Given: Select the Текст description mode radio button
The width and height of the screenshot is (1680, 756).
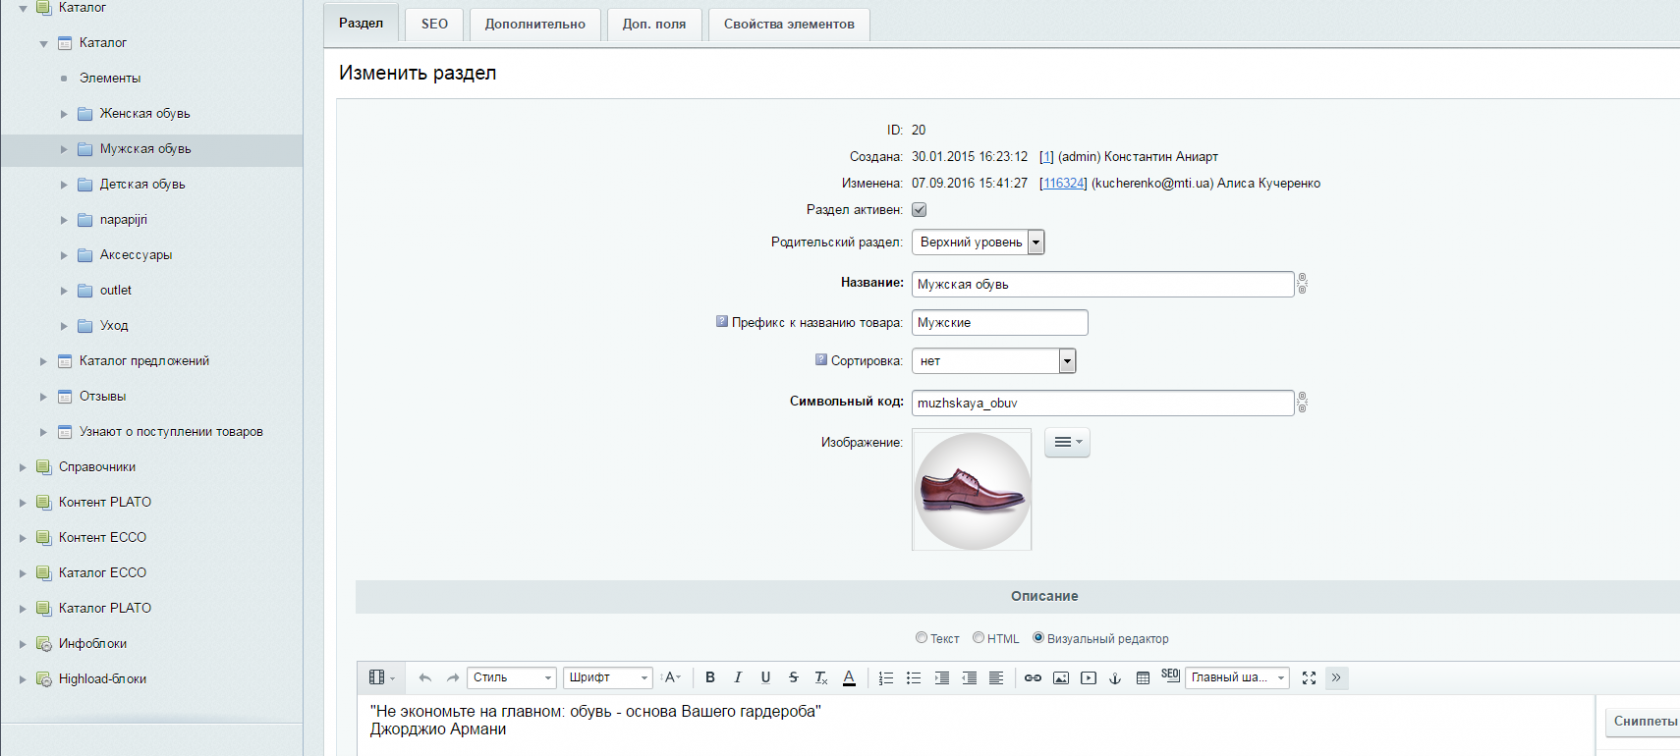Looking at the screenshot, I should (x=921, y=638).
